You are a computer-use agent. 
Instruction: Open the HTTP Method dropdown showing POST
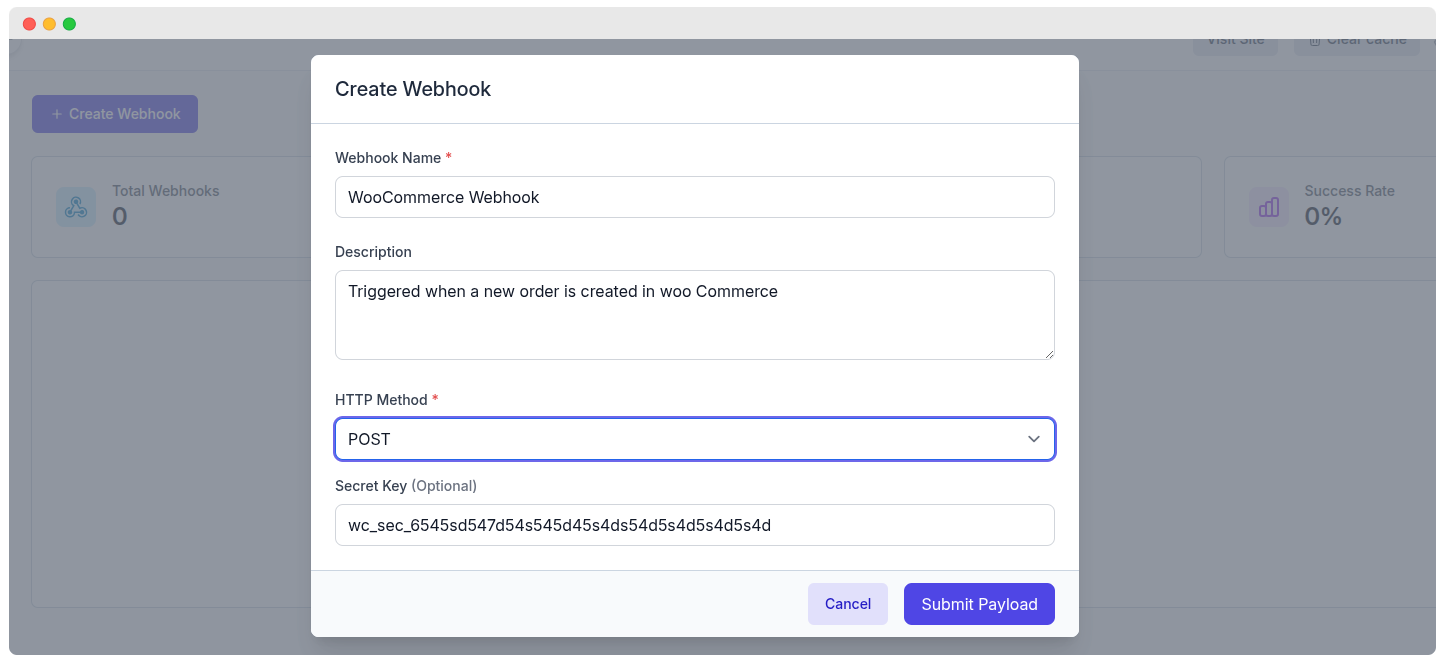680,439
